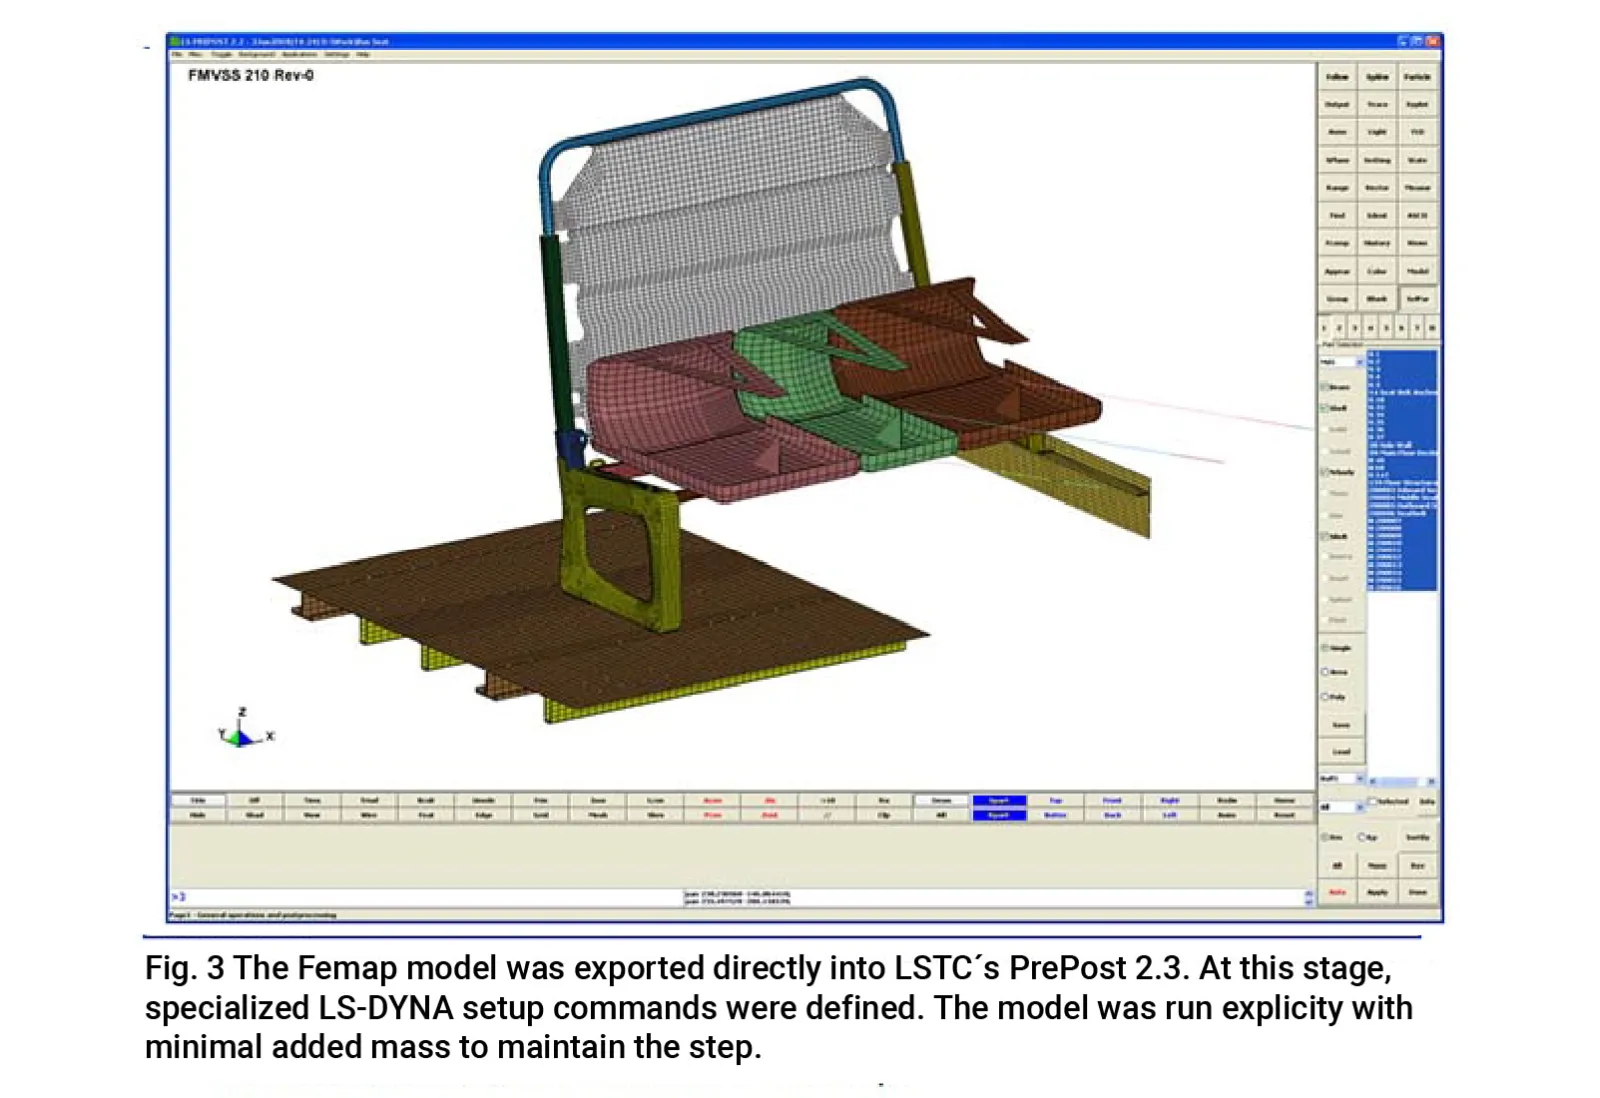
Task: Click the Appear appearance button
Action: 1337,271
